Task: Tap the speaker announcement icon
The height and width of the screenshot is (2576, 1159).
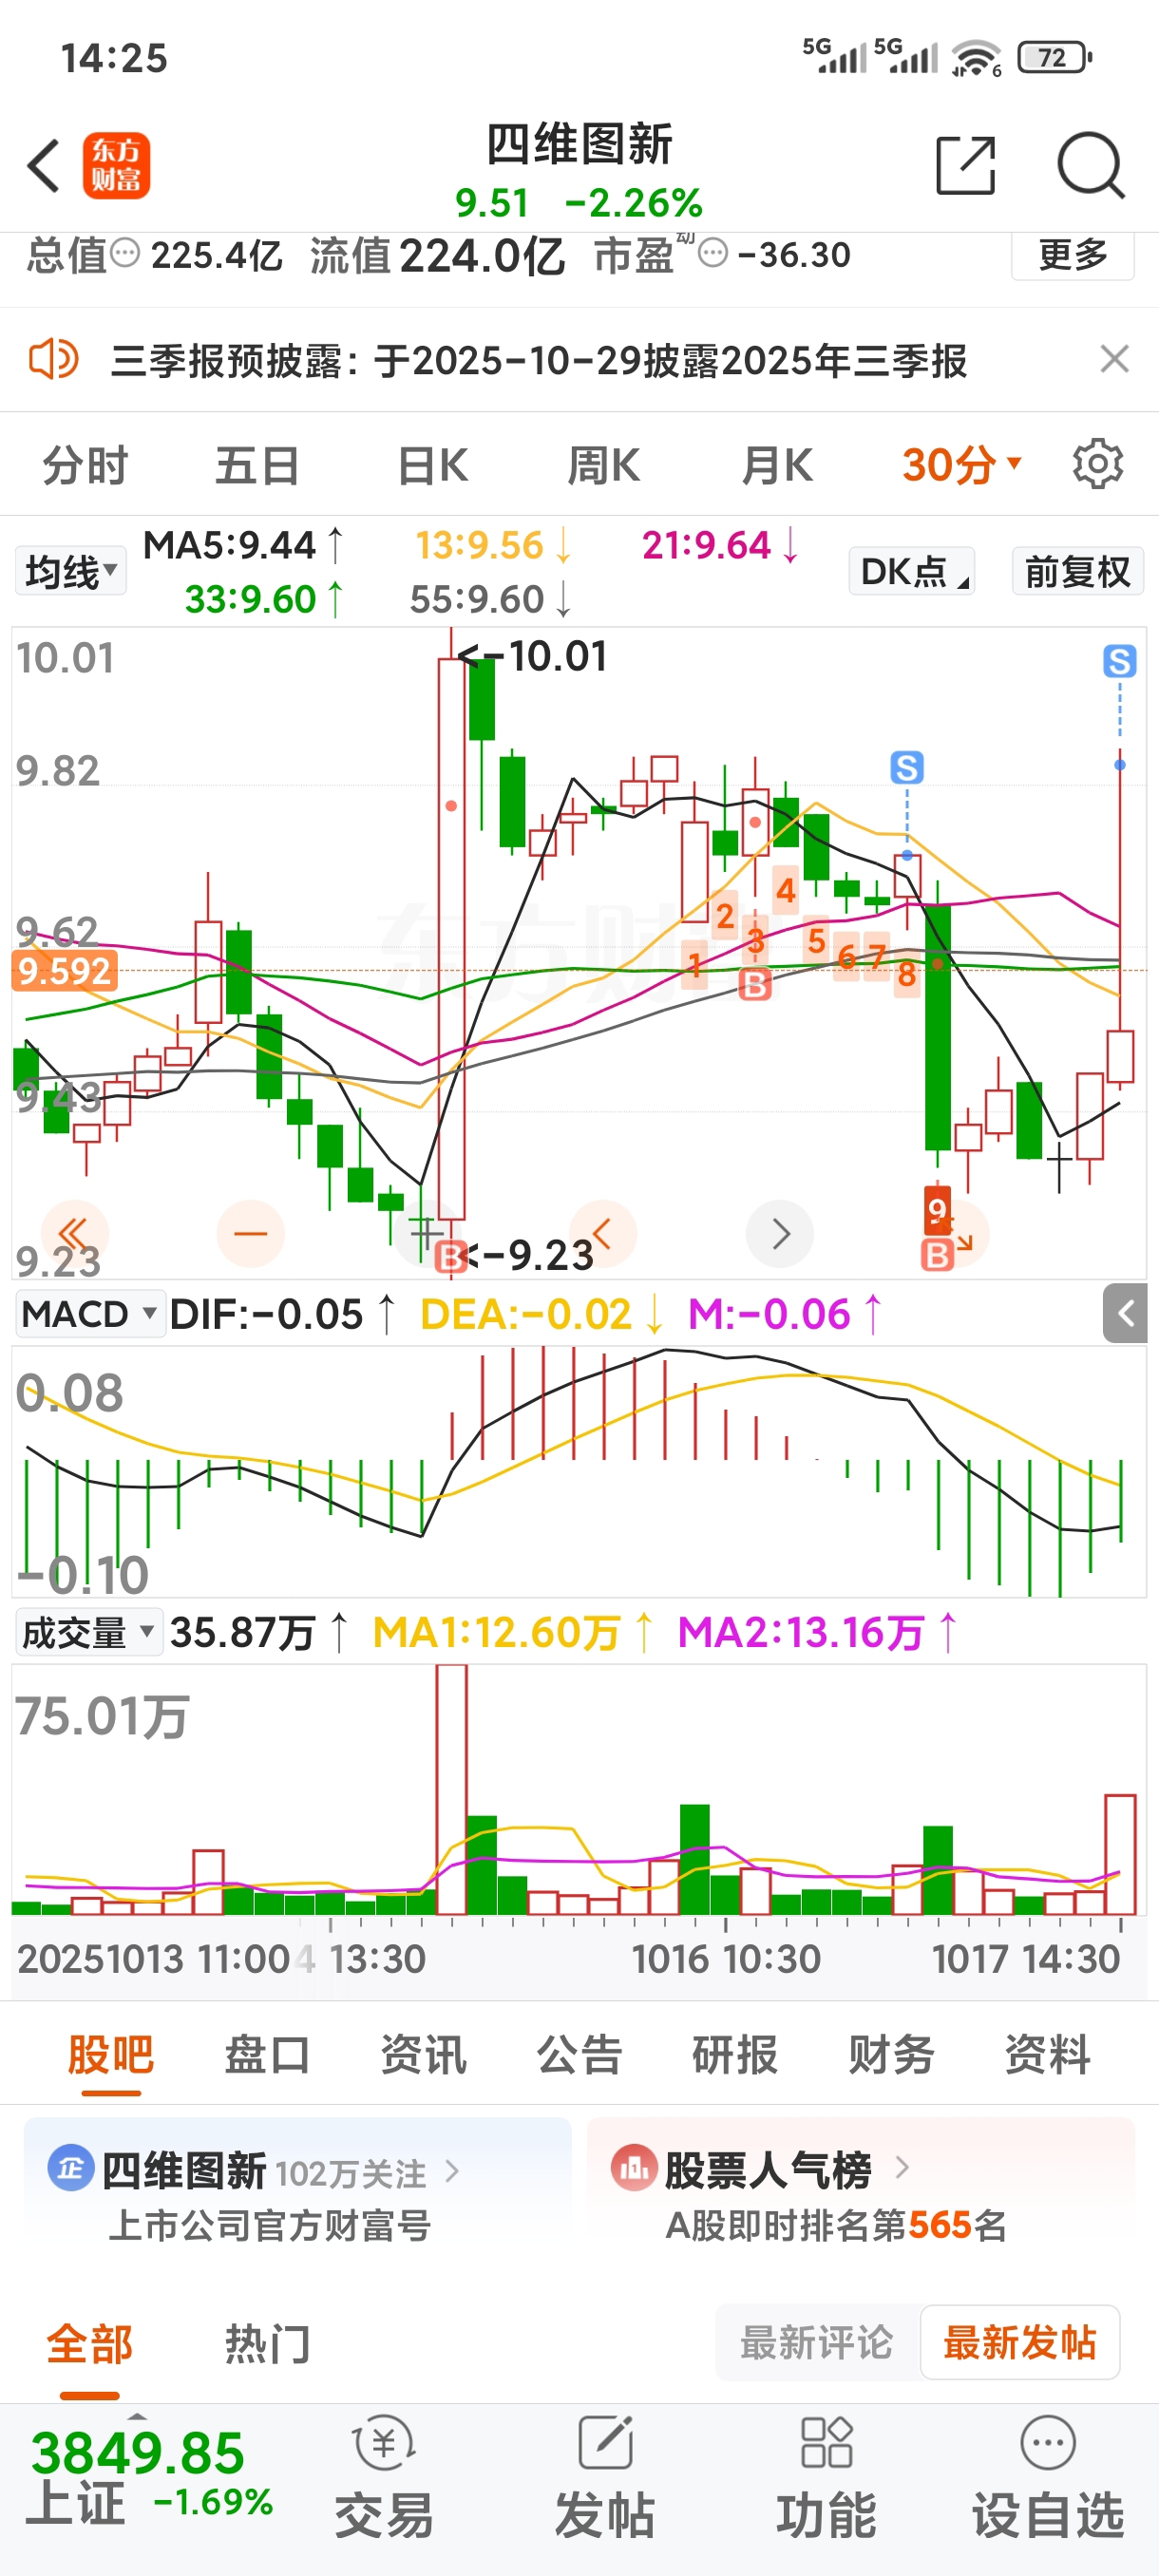Action: pyautogui.click(x=53, y=359)
